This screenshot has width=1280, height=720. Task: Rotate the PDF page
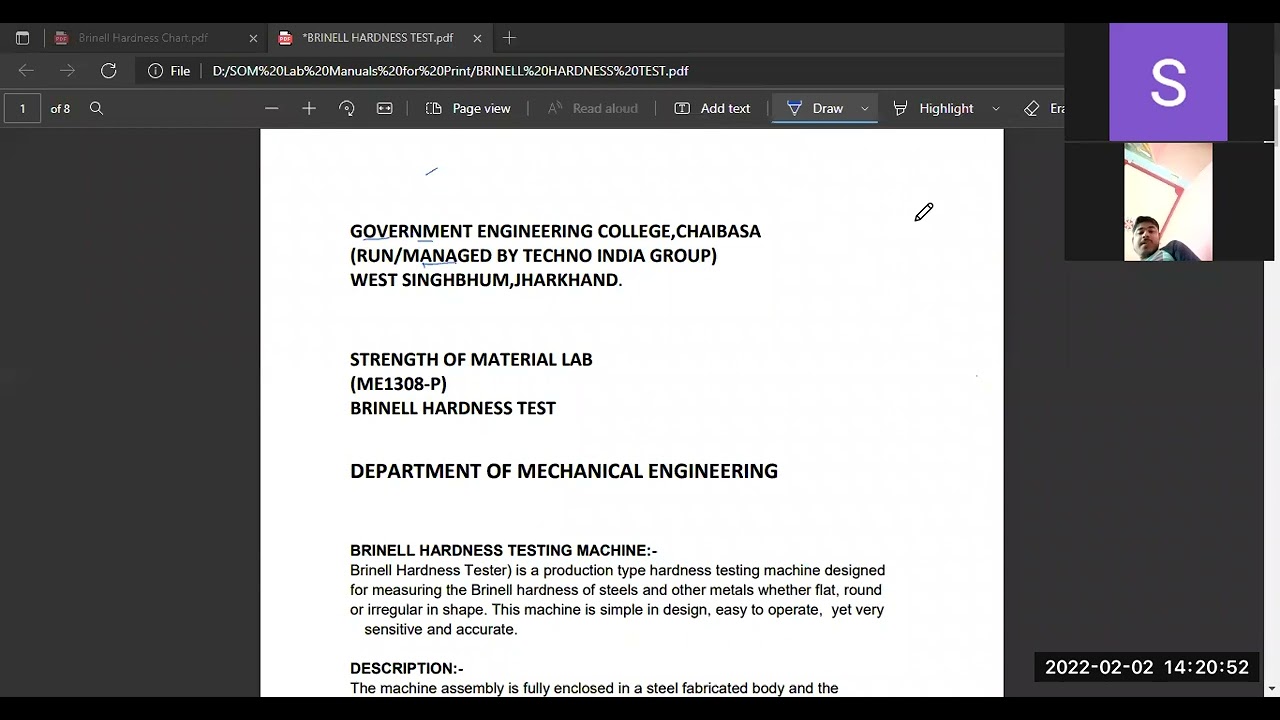point(347,108)
